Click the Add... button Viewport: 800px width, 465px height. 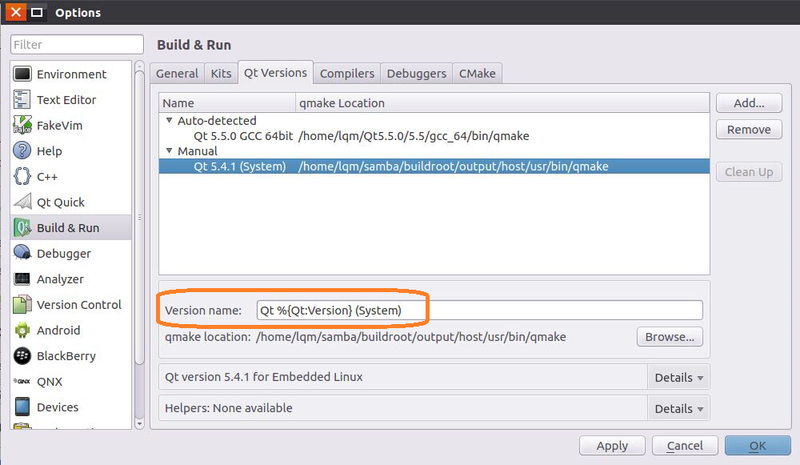[x=748, y=103]
